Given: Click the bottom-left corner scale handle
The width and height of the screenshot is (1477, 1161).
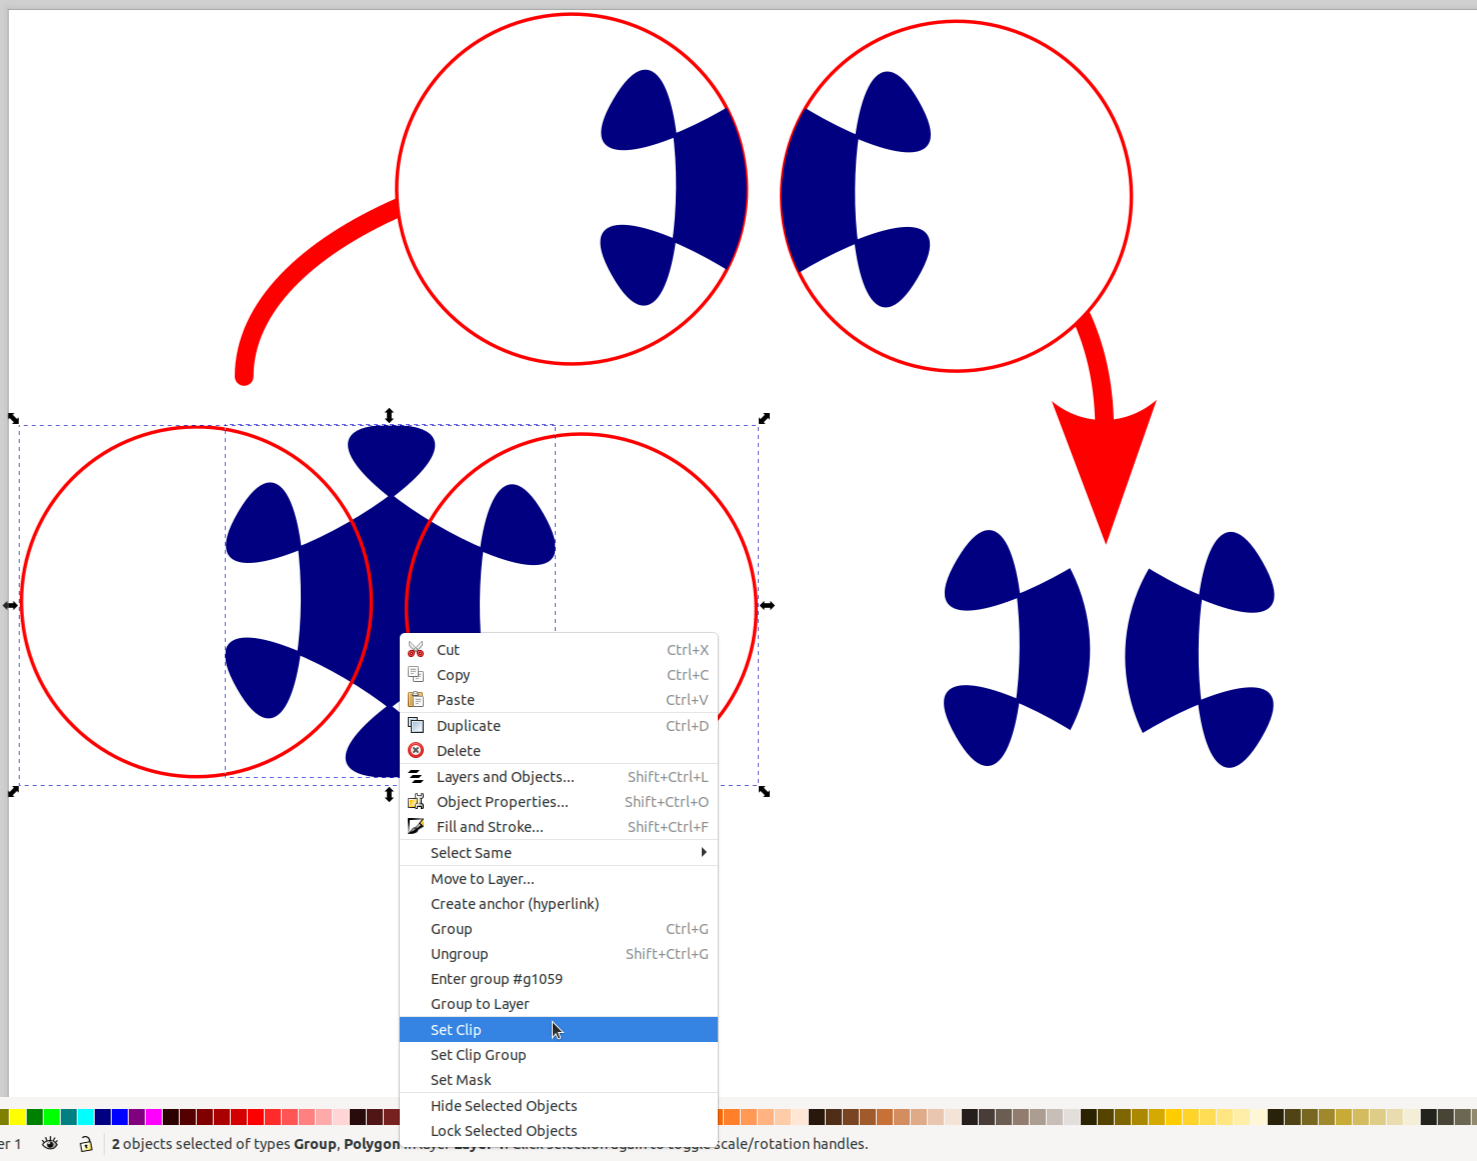Looking at the screenshot, I should tap(13, 791).
